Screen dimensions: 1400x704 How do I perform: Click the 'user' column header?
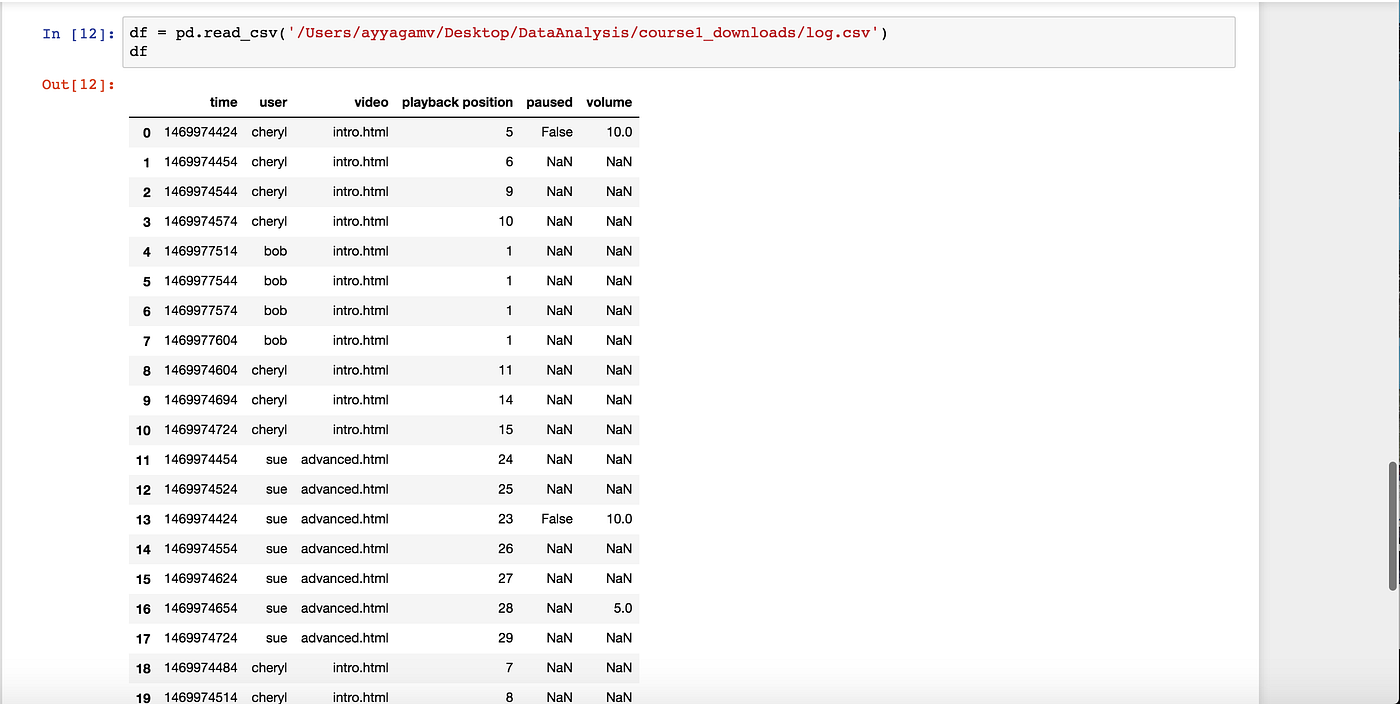[x=273, y=102]
